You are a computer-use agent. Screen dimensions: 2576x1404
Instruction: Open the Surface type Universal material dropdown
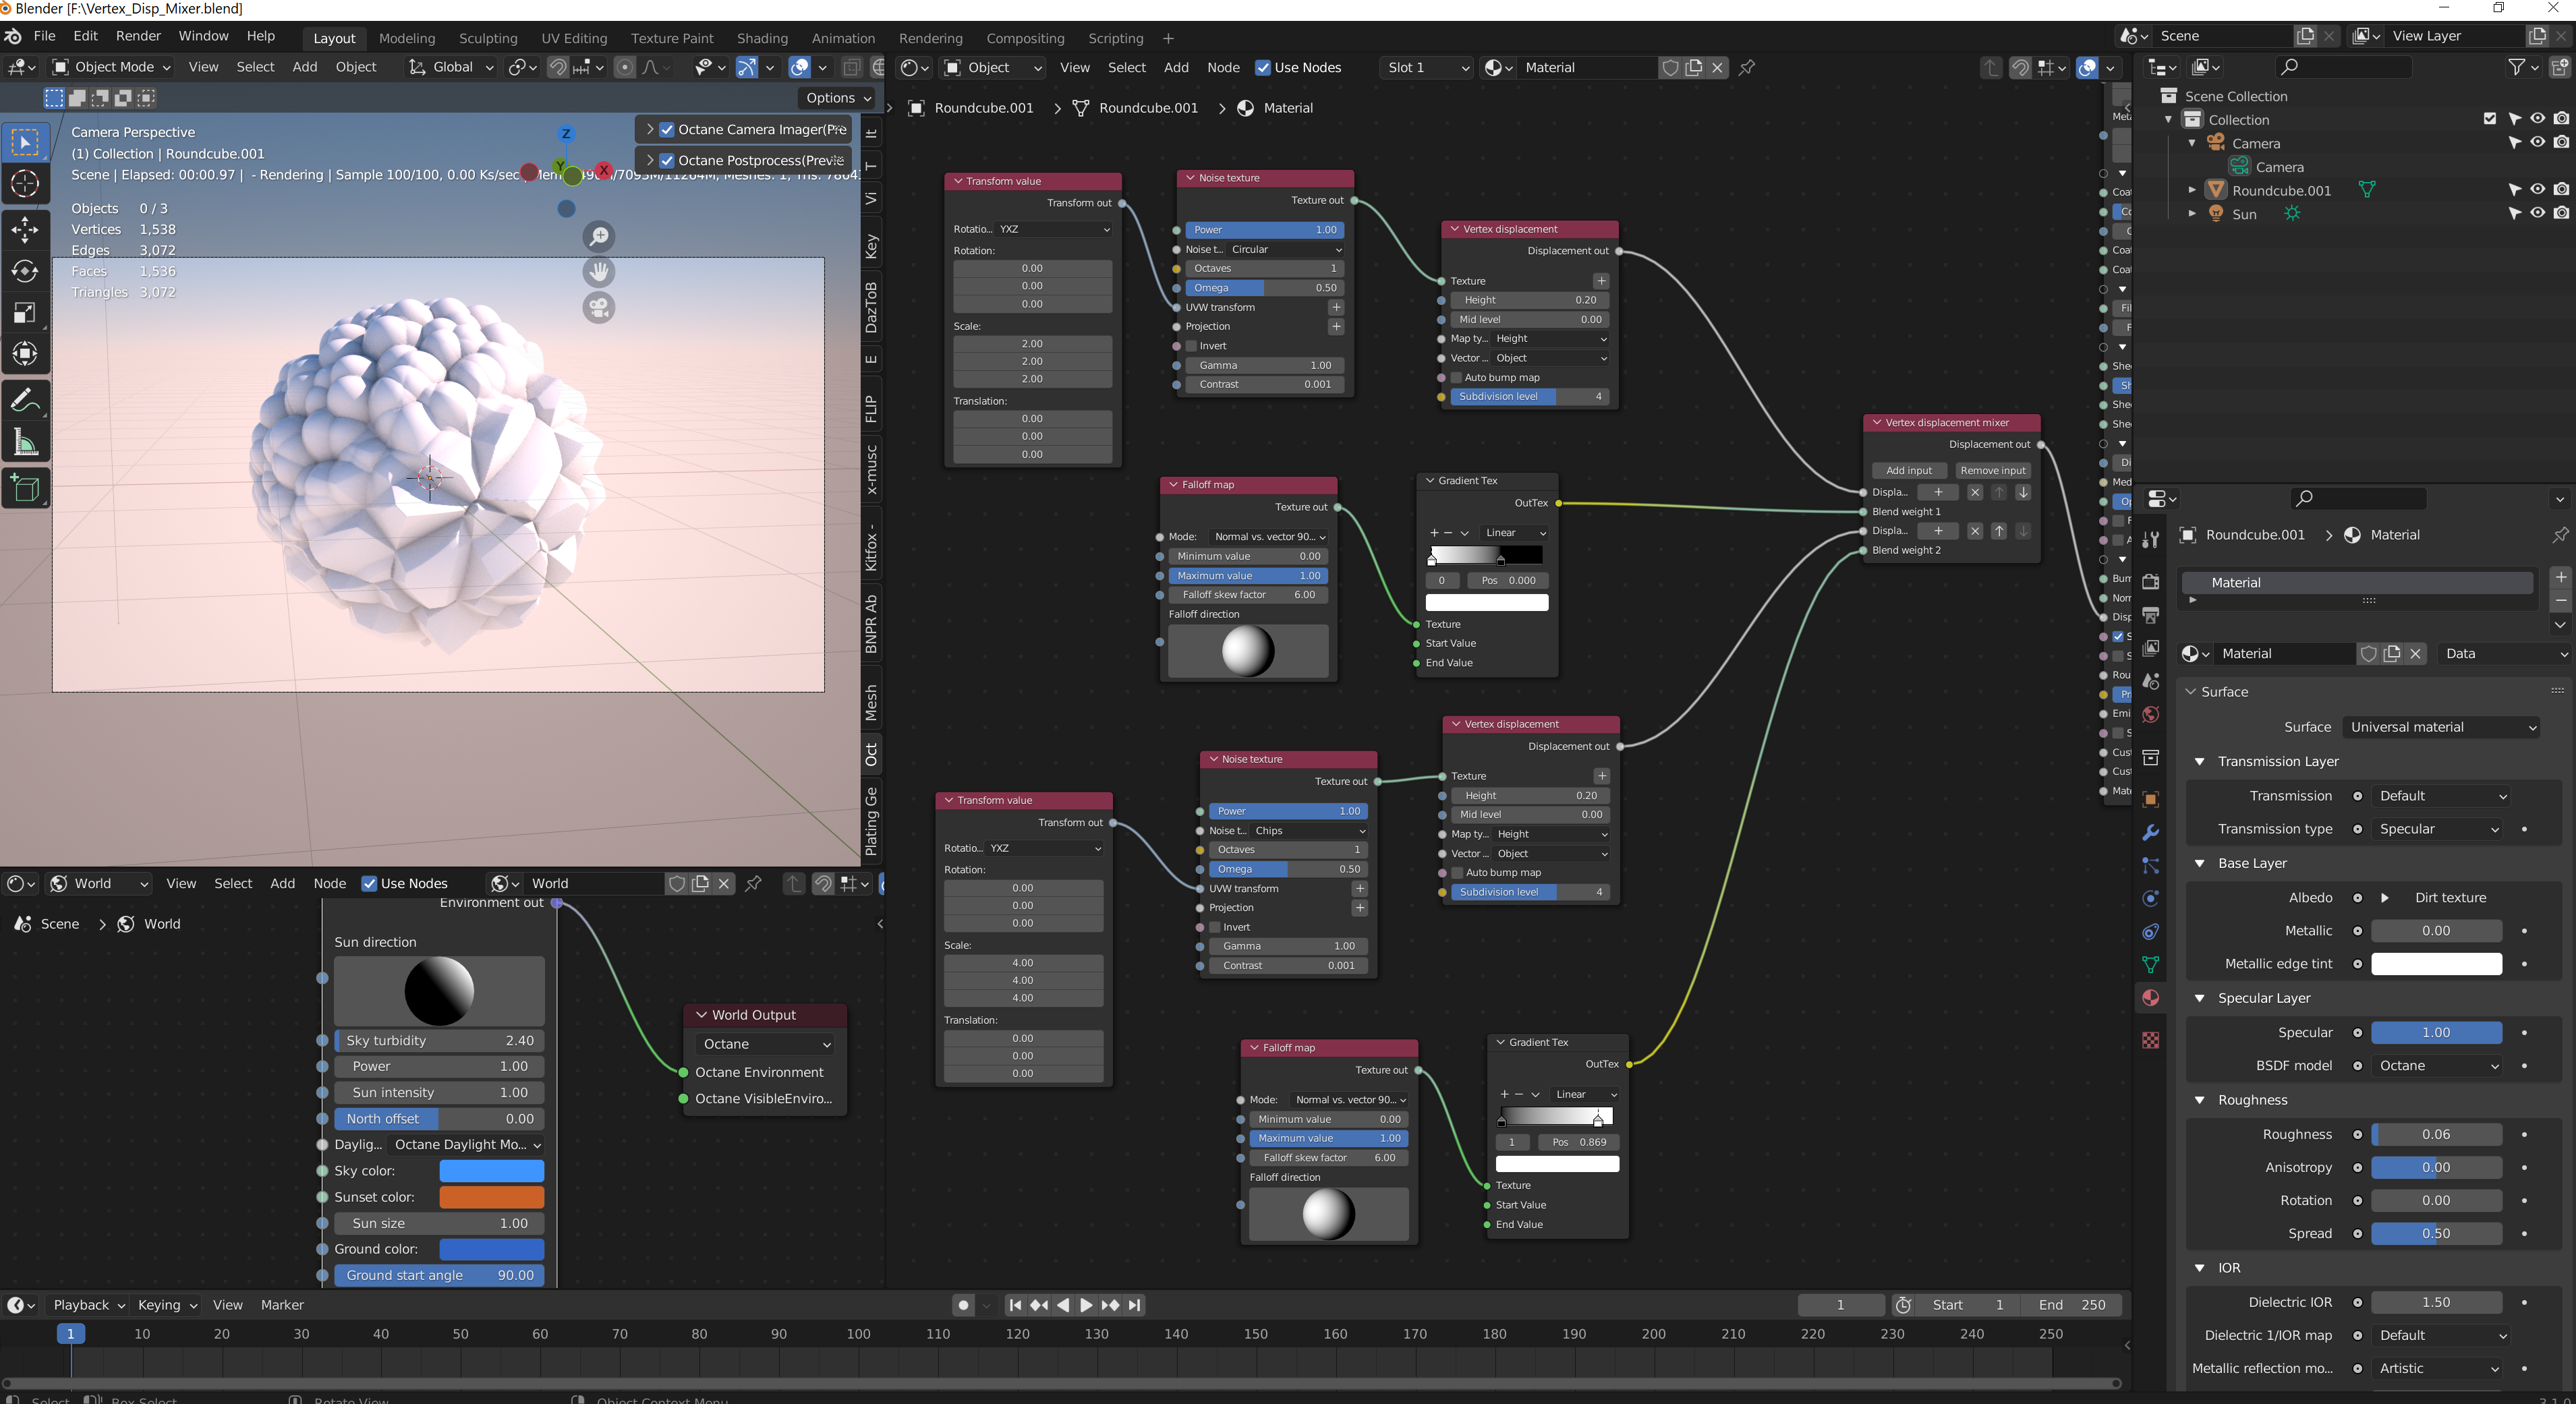2441,728
